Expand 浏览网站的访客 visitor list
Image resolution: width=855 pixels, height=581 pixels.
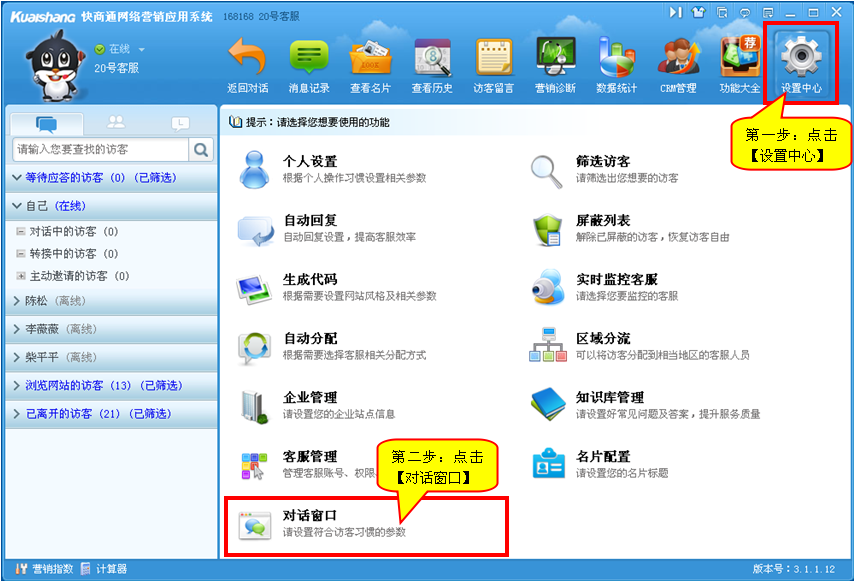point(17,386)
